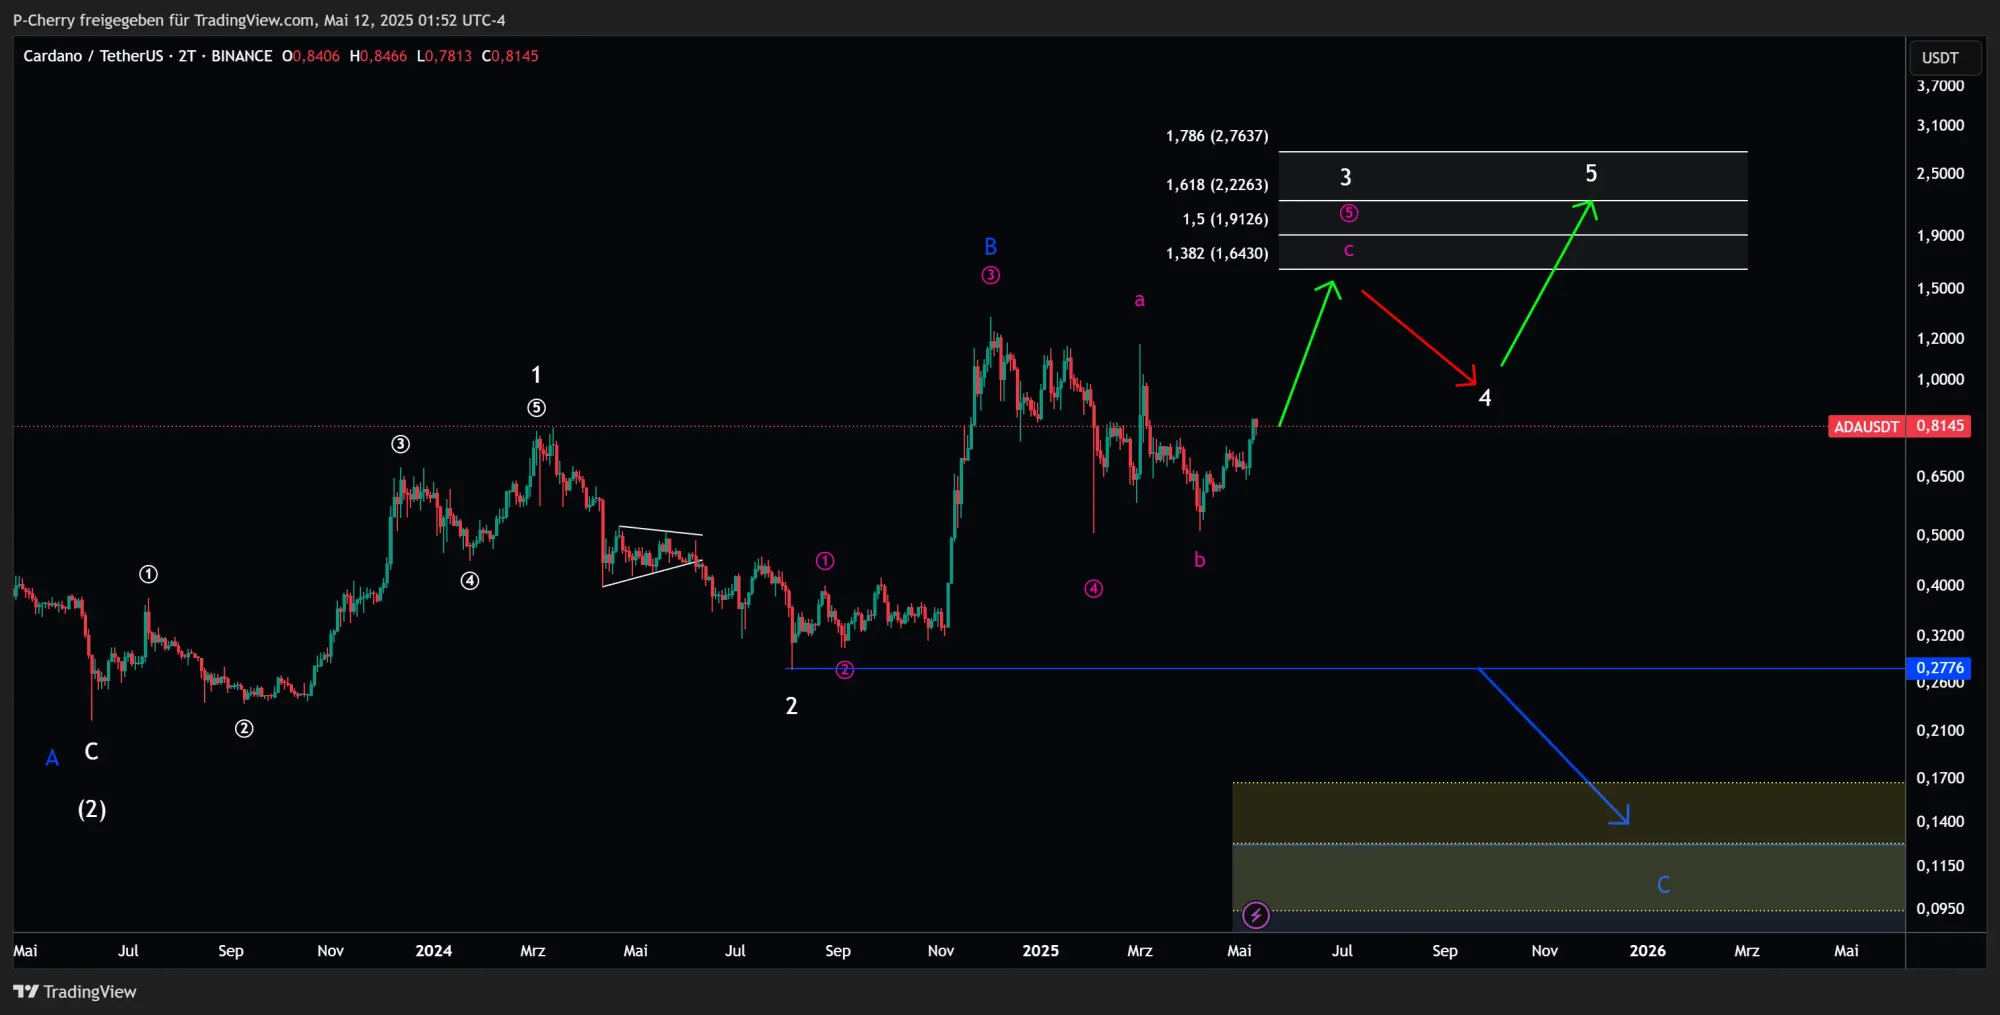Click the 1,9000 price axis label

point(1940,235)
